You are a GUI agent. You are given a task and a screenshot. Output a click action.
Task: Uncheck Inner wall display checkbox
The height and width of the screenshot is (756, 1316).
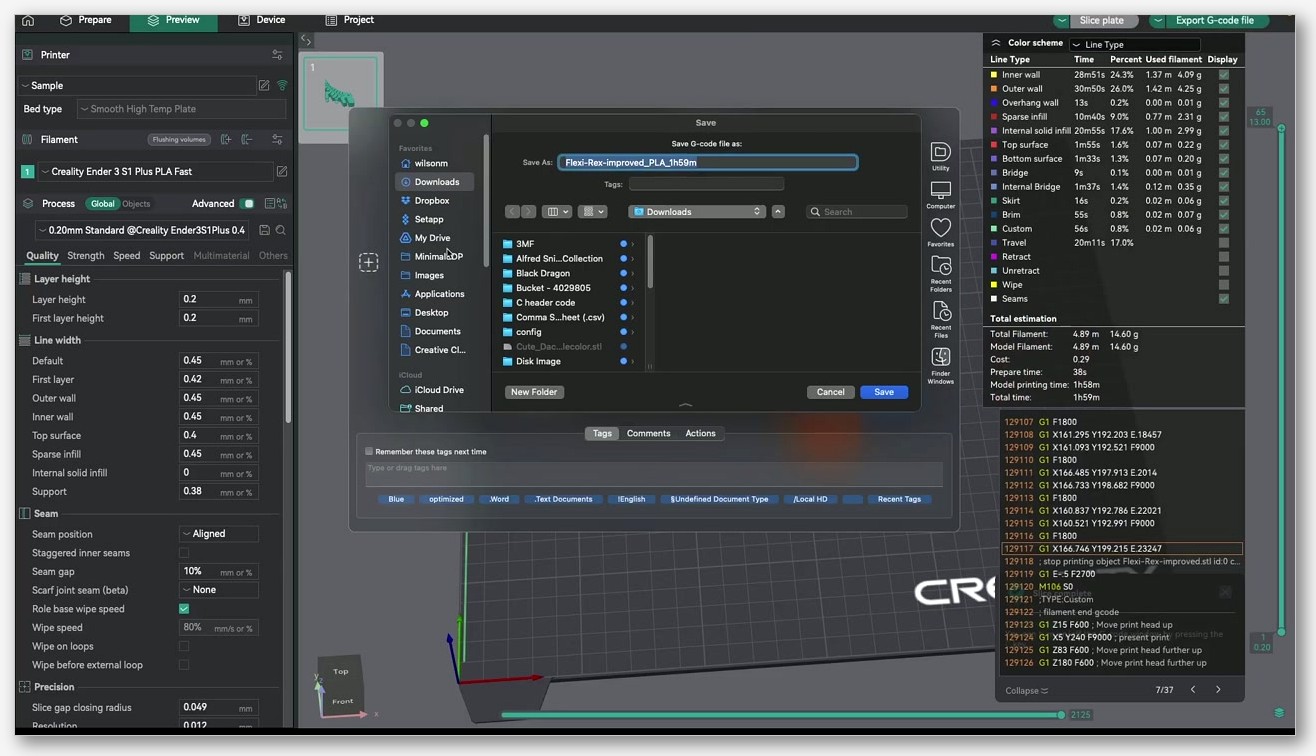1224,75
